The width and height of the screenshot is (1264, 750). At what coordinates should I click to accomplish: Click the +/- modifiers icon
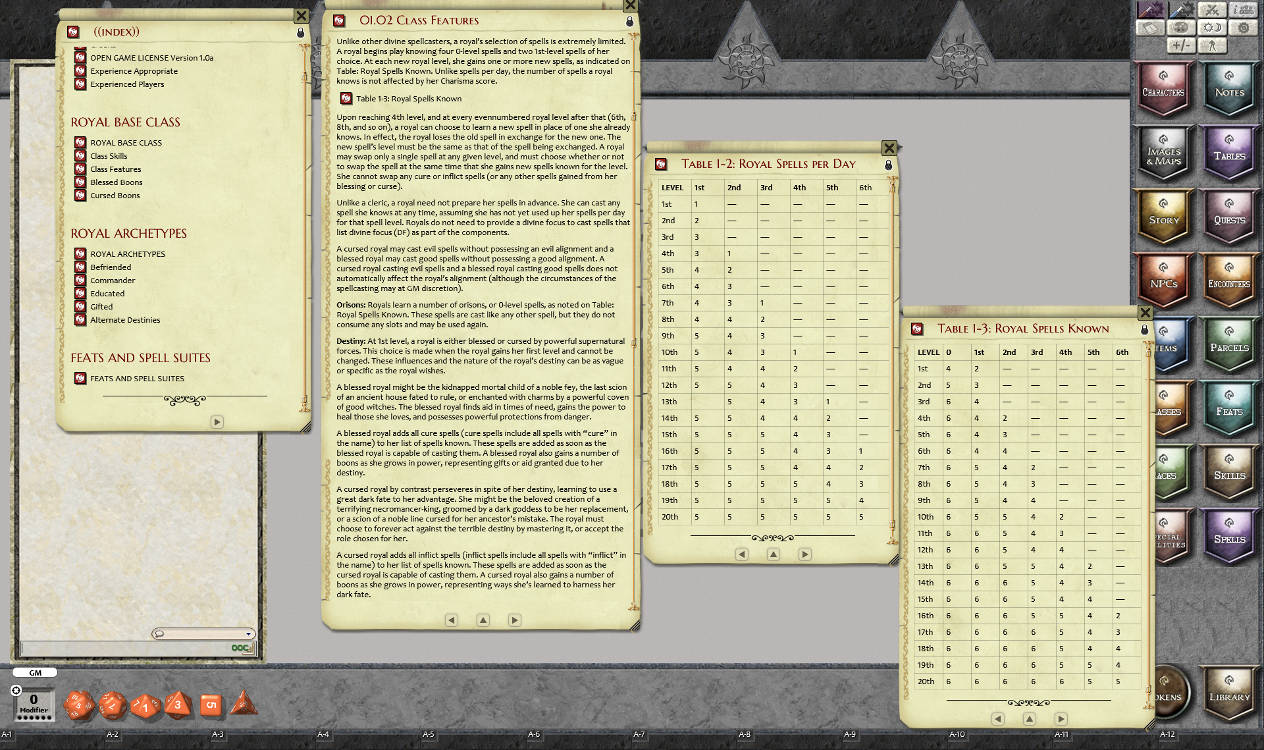coord(1180,45)
